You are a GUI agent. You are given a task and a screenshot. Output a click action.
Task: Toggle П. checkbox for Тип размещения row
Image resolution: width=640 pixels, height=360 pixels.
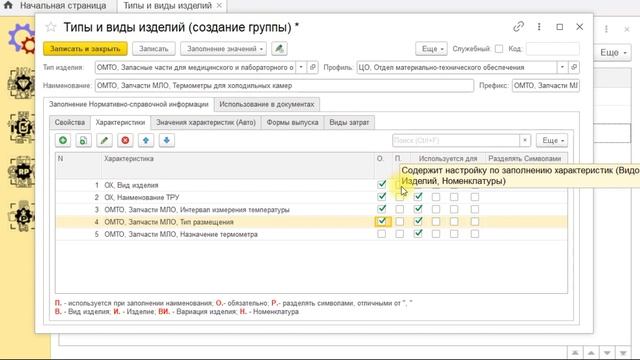pos(400,222)
